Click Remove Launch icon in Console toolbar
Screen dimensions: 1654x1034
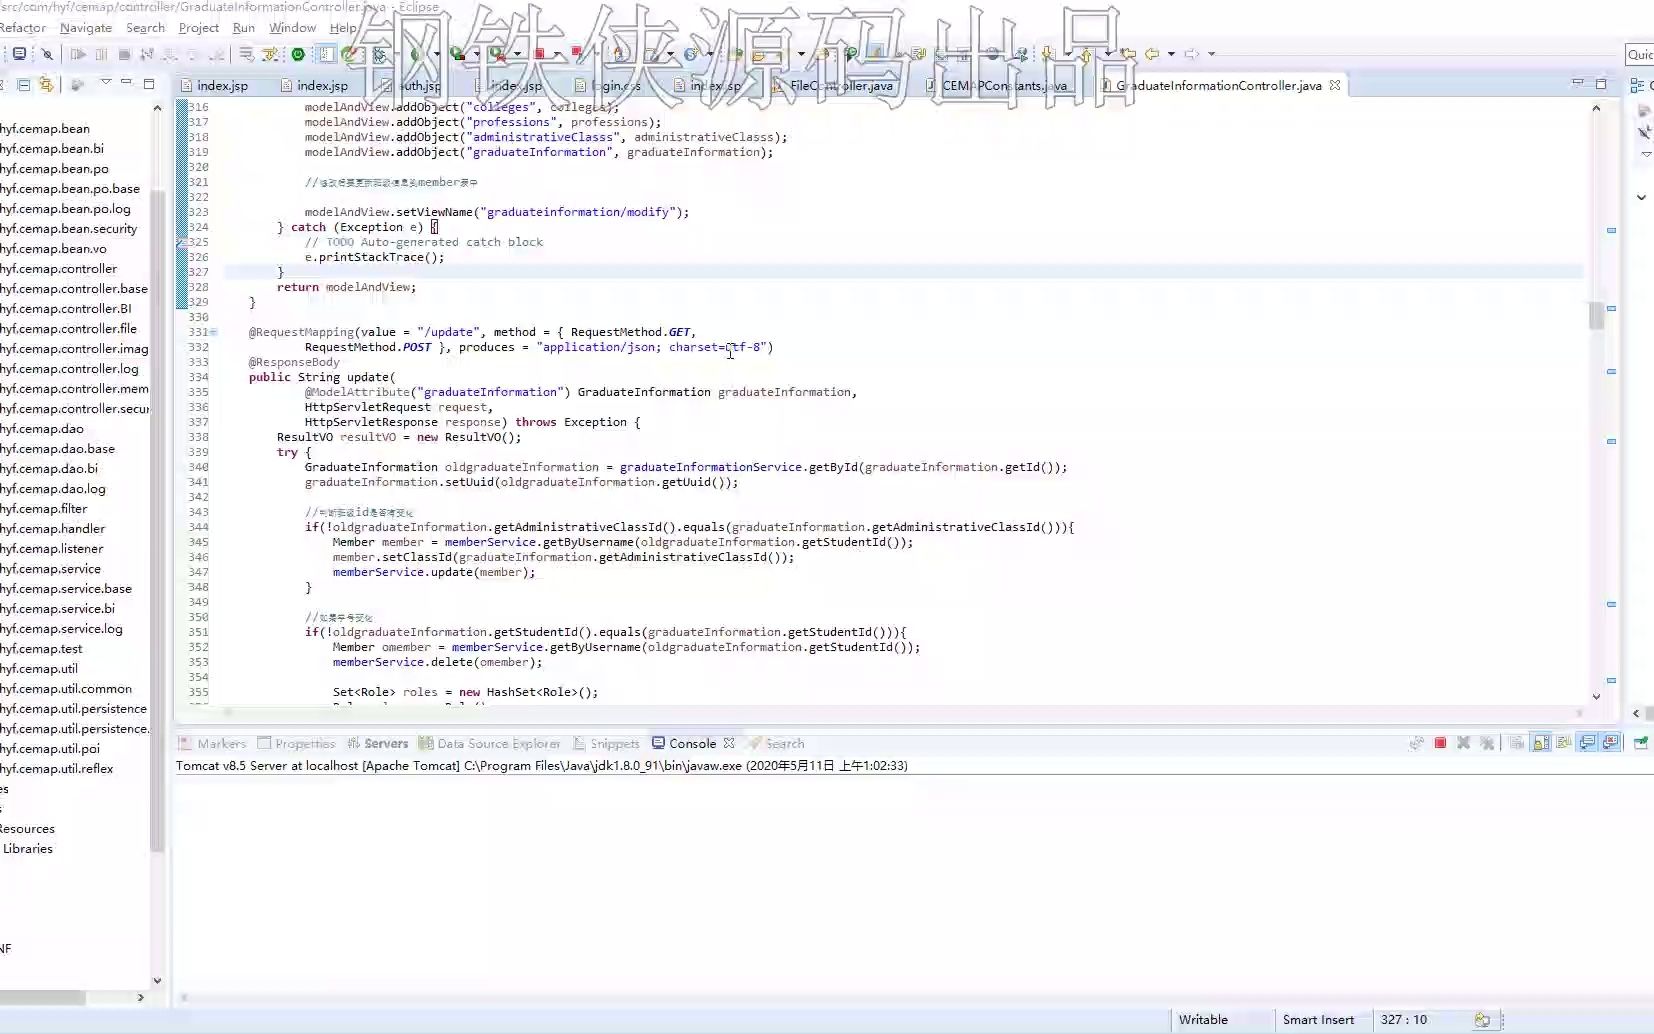1464,743
